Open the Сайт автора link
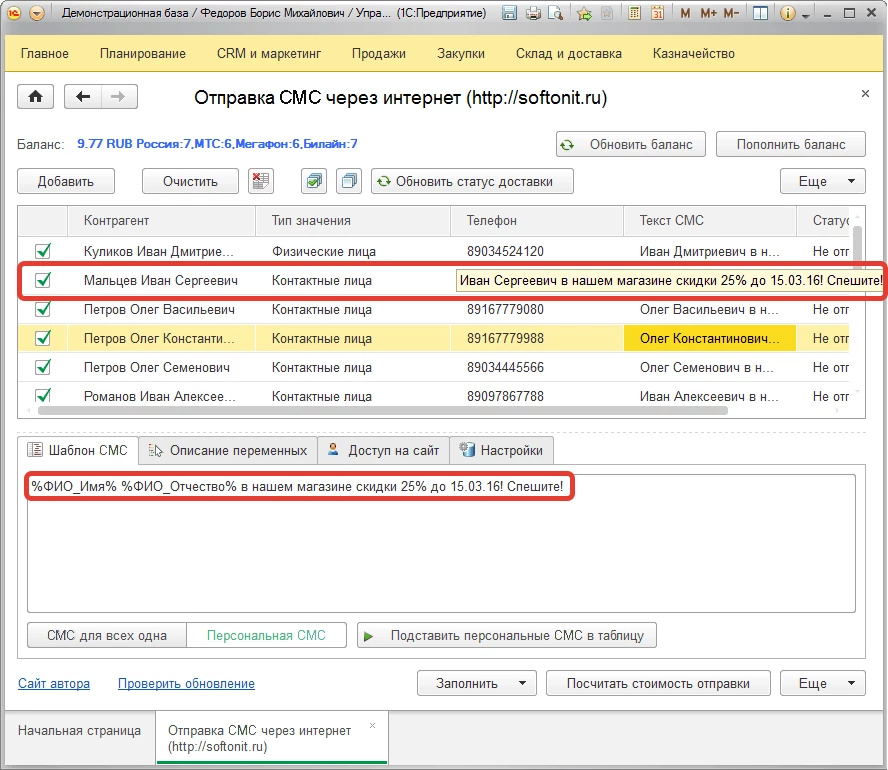The width and height of the screenshot is (888, 770). tap(54, 684)
